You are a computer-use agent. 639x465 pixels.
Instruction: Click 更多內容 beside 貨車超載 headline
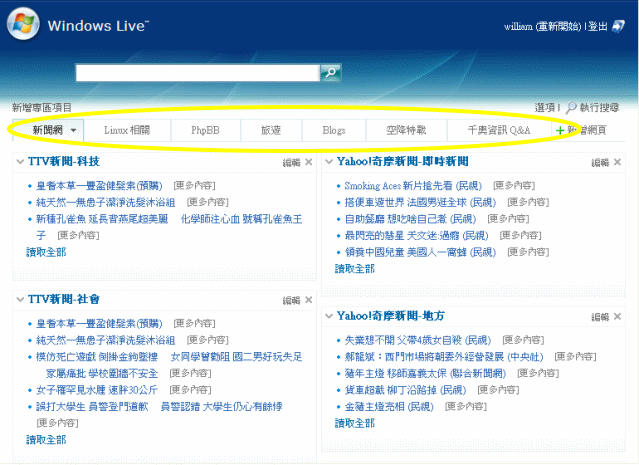pos(498,390)
